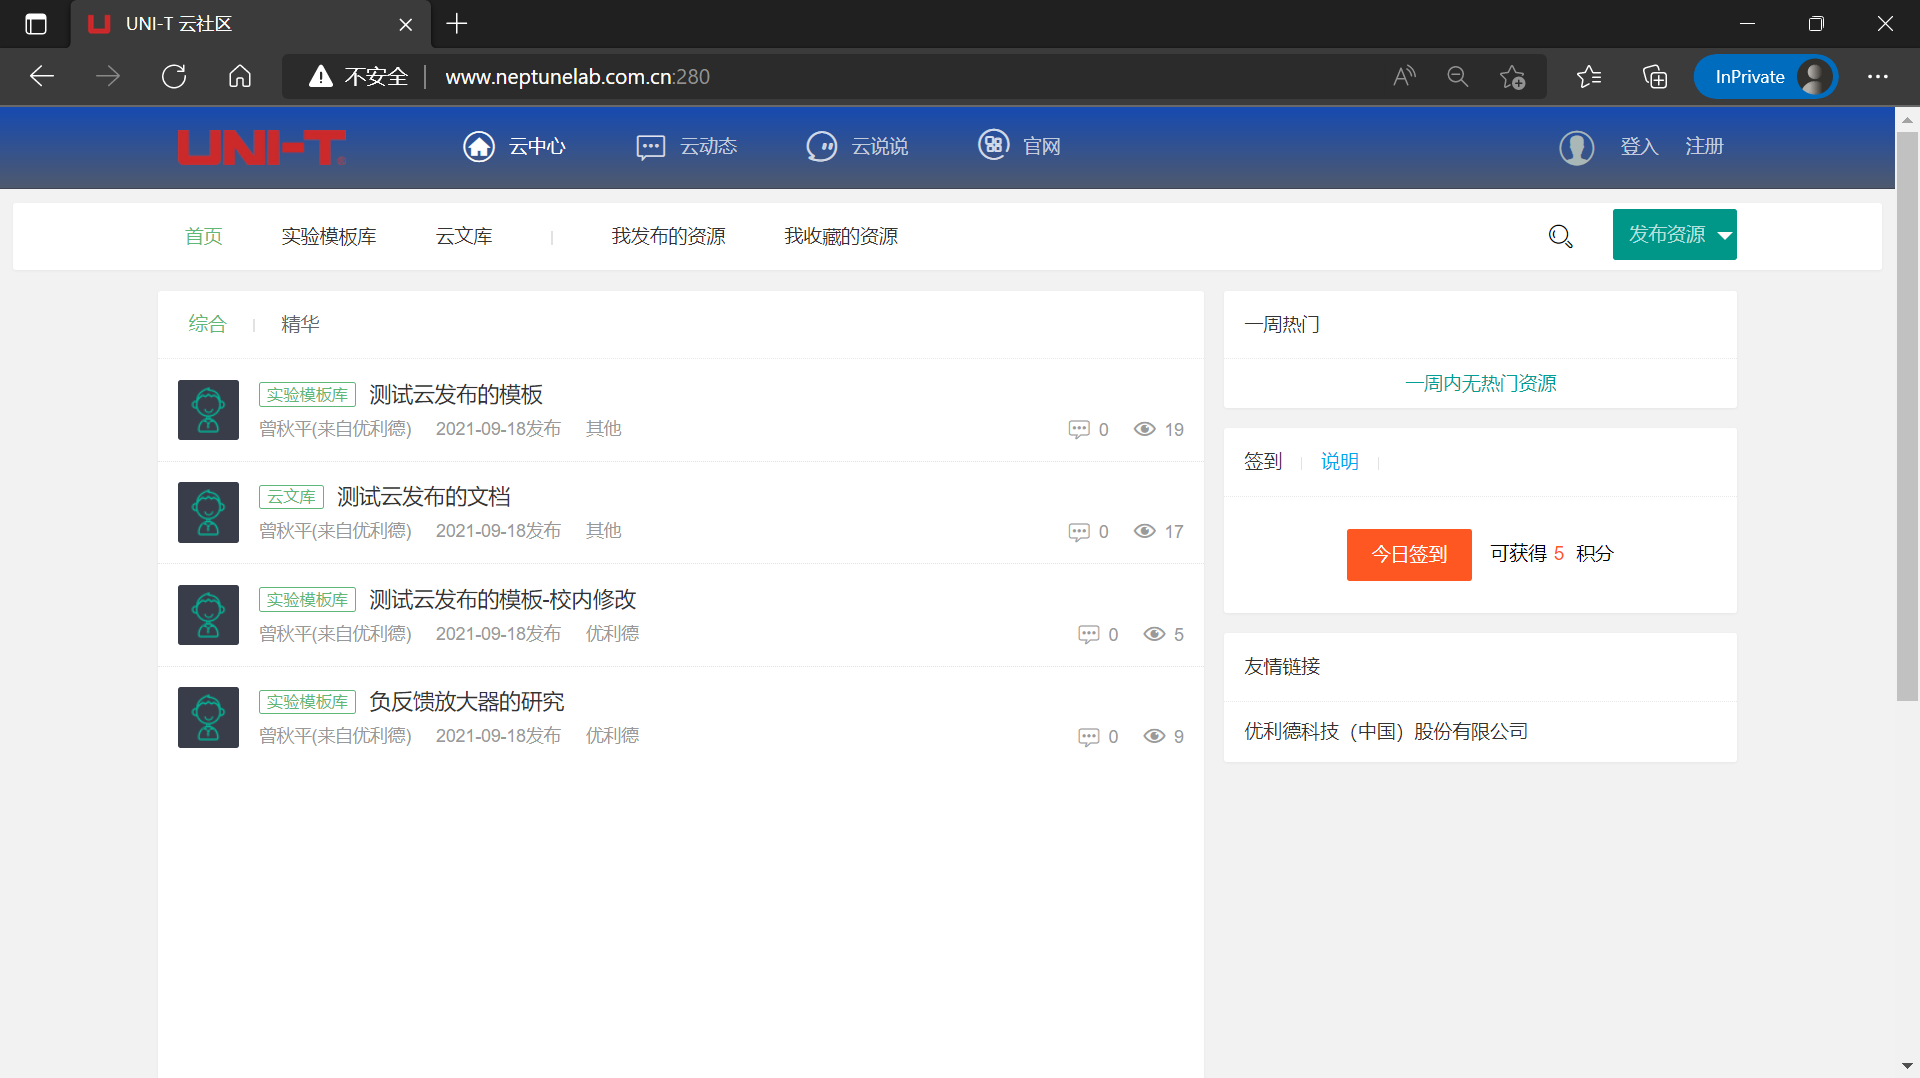The height and width of the screenshot is (1078, 1920).
Task: Open 官网 via its grid icon
Action: [x=993, y=145]
